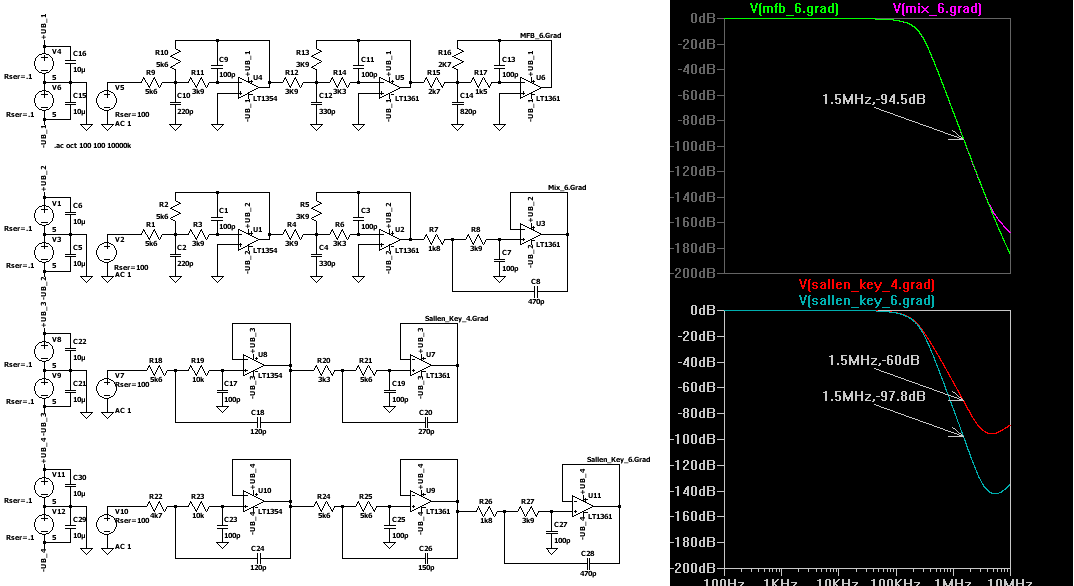Screen dimensions: 1074x586
Task: Select capacitor C16 10µ symbol
Action: pyautogui.click(x=71, y=62)
